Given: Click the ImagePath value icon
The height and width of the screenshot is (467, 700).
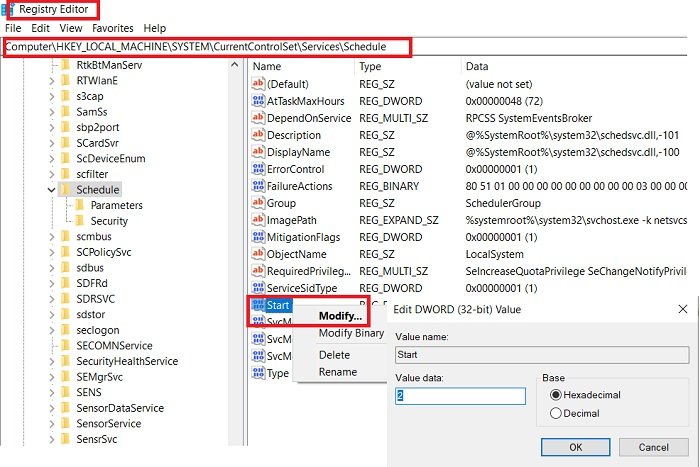Looking at the screenshot, I should coord(258,220).
